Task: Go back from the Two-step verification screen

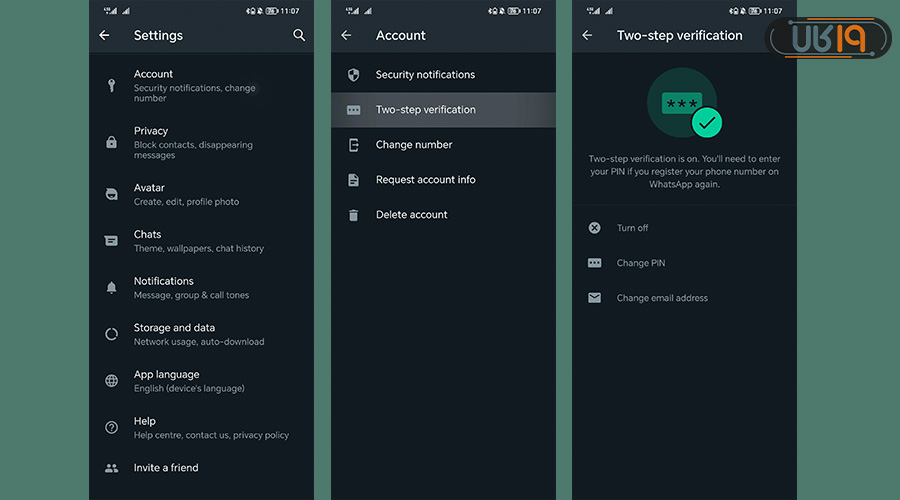Action: click(x=587, y=35)
